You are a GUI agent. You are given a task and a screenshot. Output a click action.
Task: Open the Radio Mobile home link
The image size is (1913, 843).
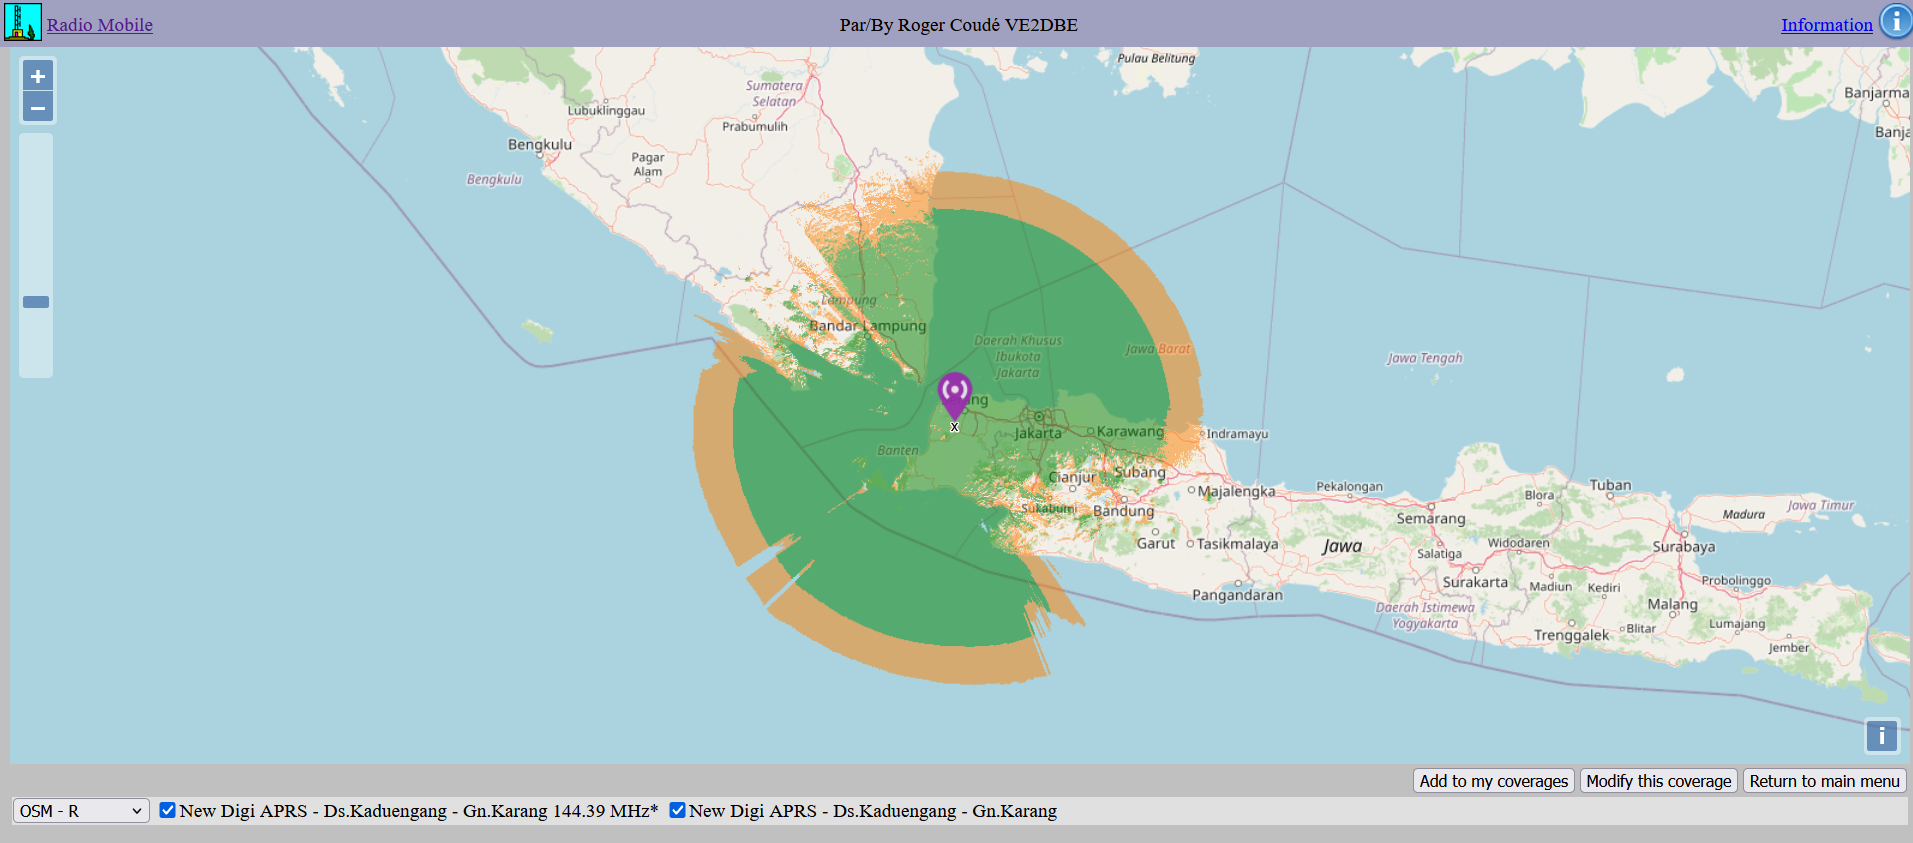[100, 25]
